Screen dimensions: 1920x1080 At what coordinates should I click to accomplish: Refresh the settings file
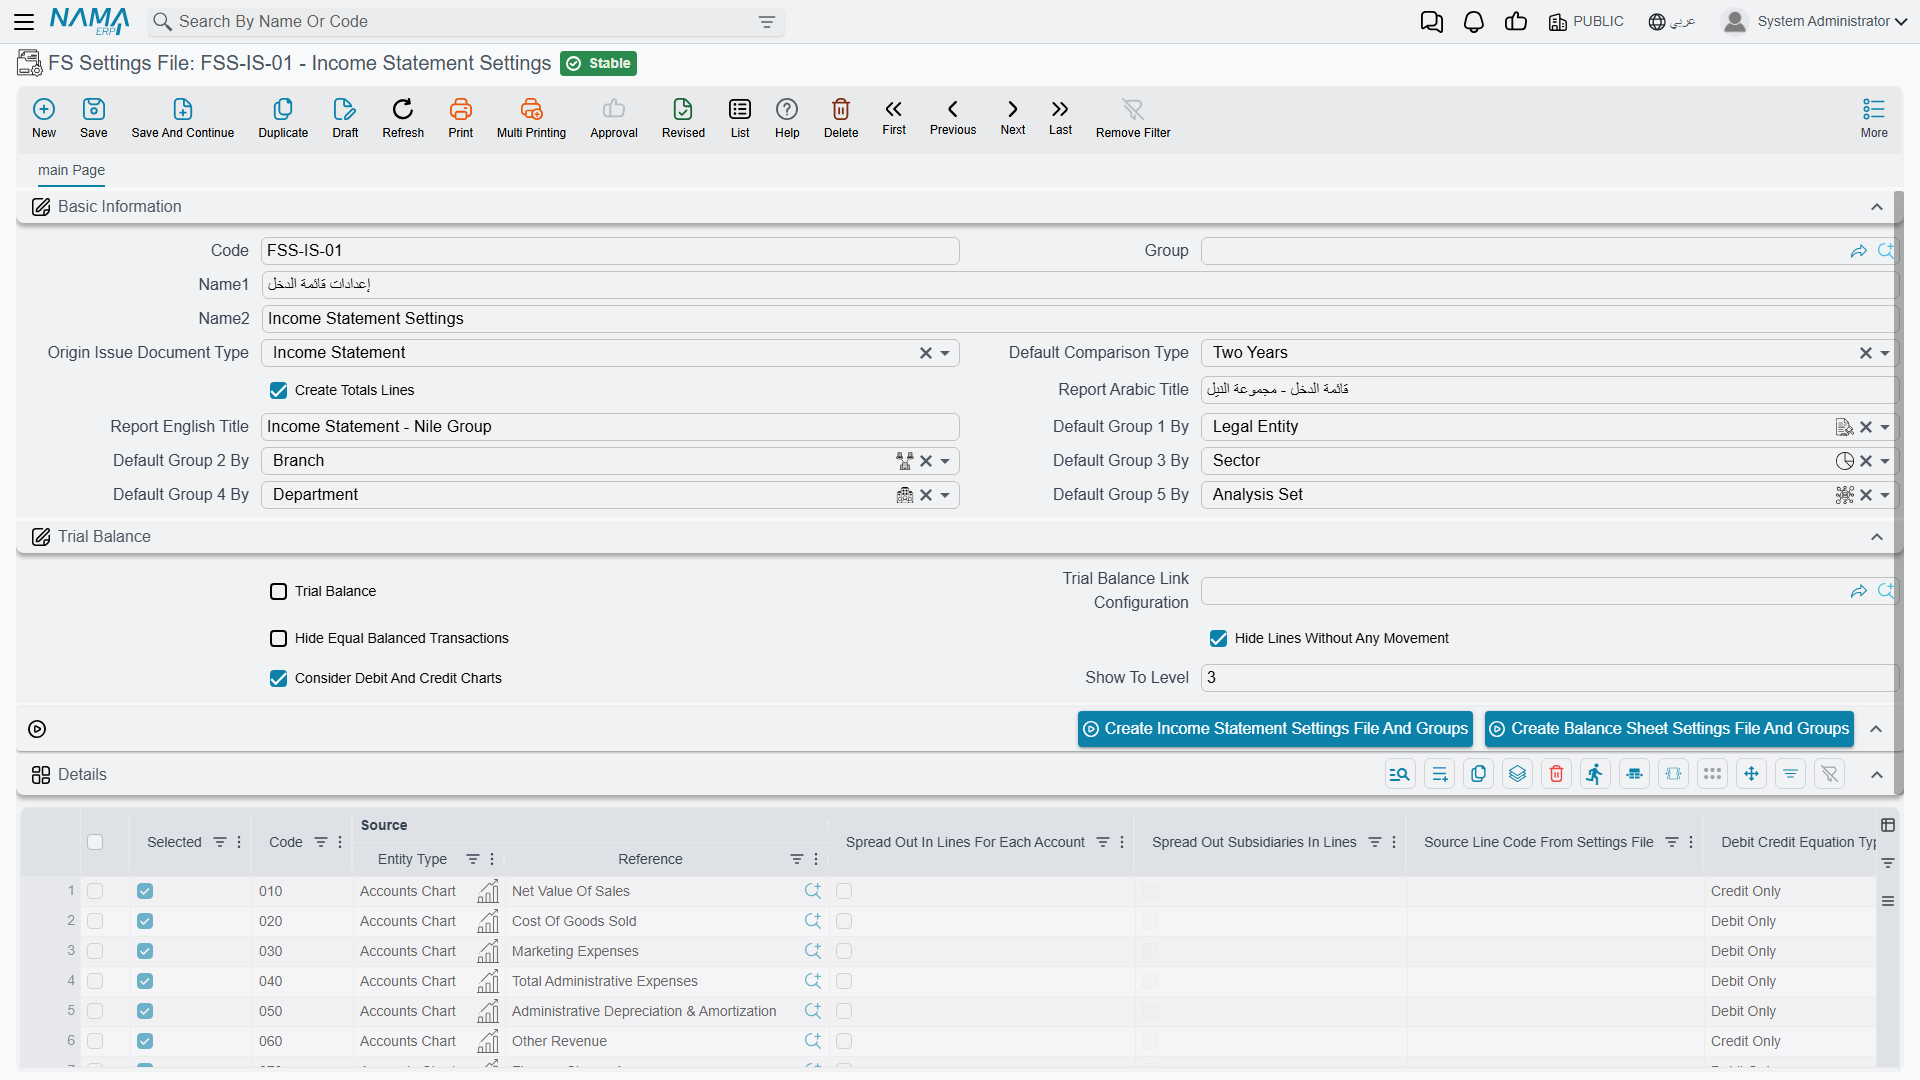click(403, 109)
